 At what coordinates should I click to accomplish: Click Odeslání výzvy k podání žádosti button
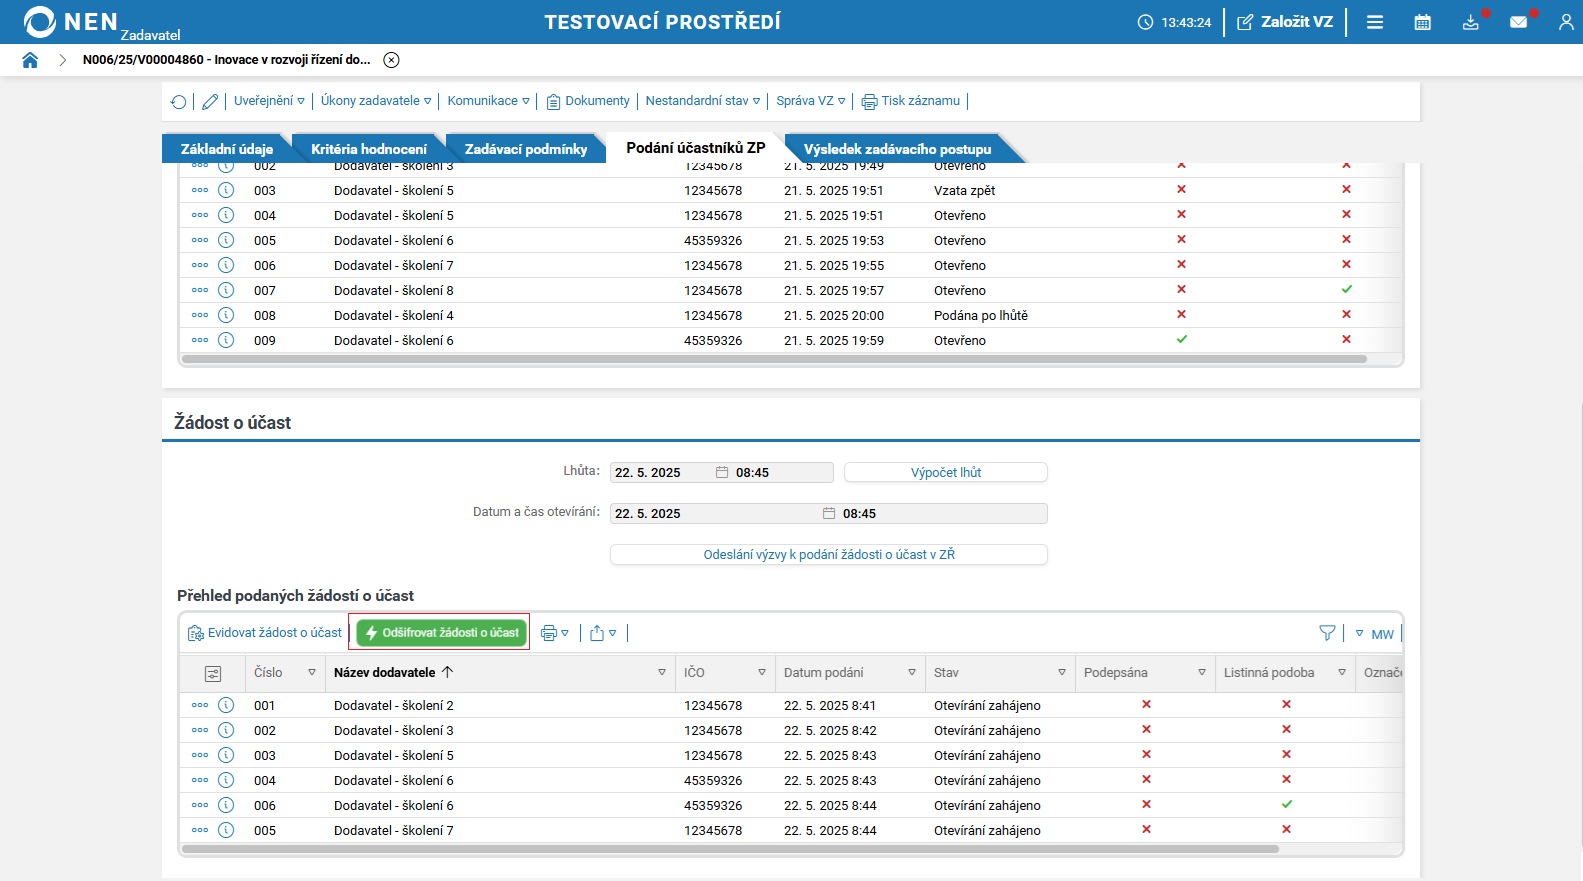[x=829, y=554]
